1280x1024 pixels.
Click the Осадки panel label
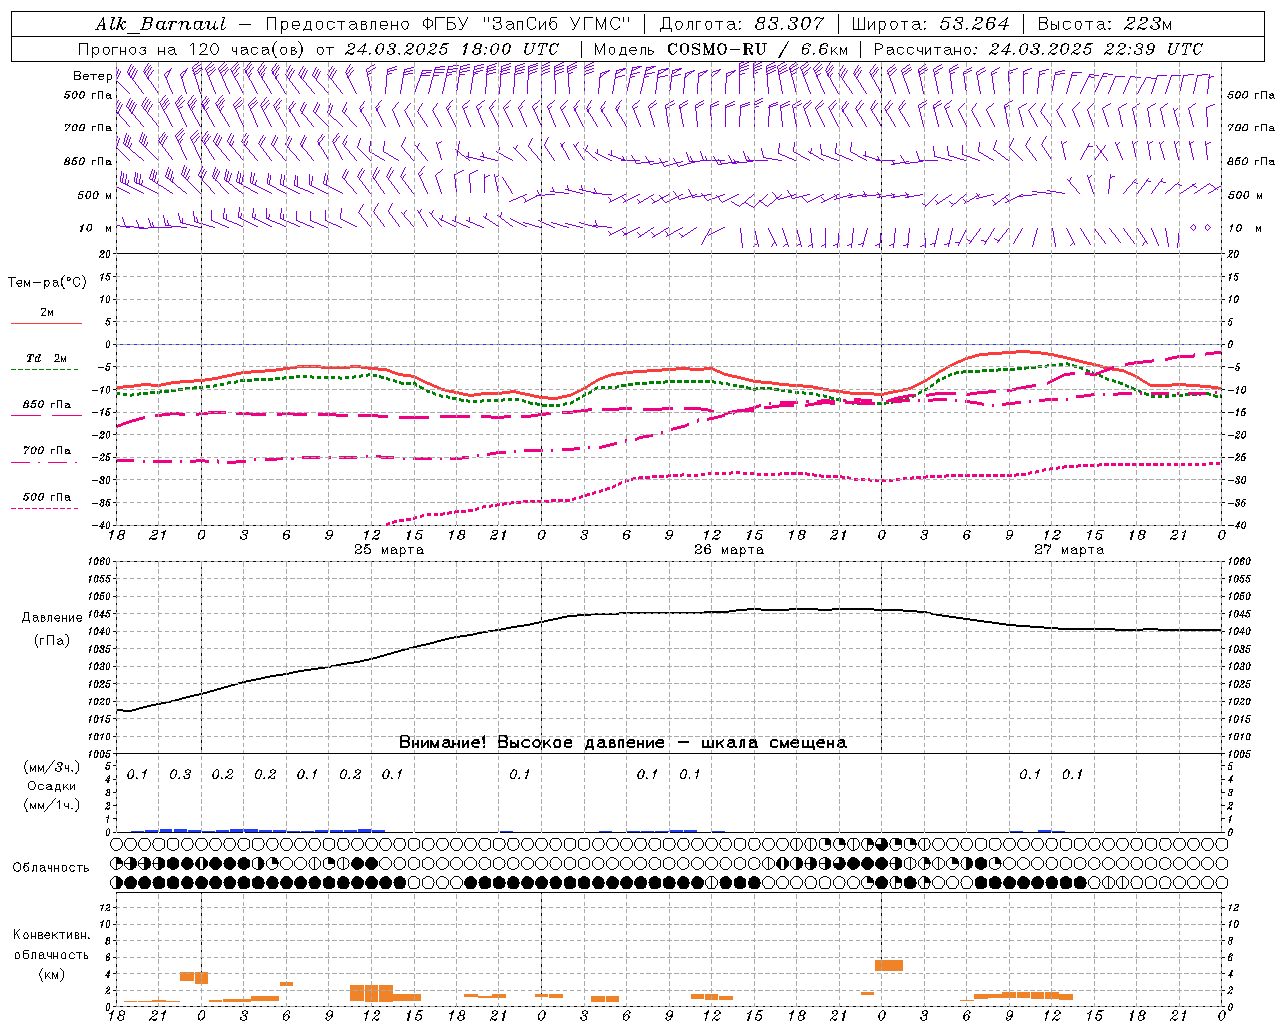52,786
